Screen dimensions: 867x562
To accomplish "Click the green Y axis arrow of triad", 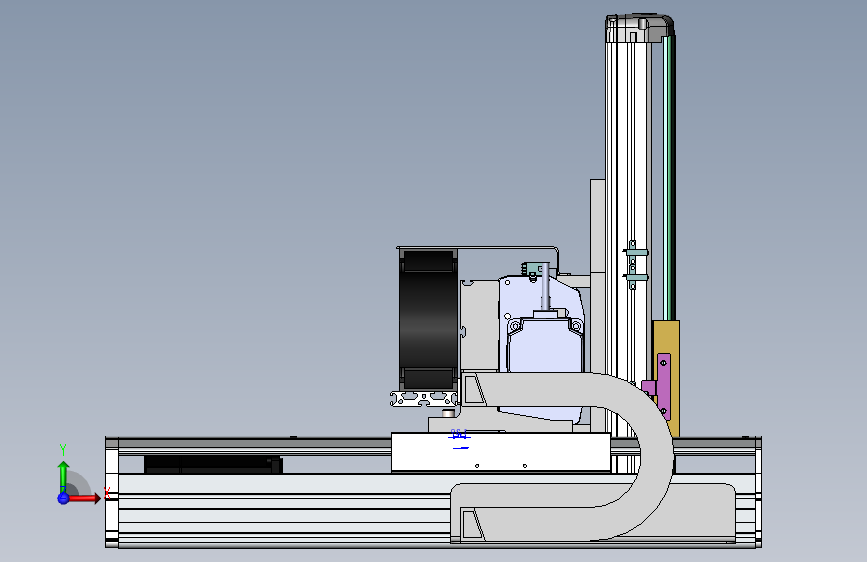I will click(63, 475).
